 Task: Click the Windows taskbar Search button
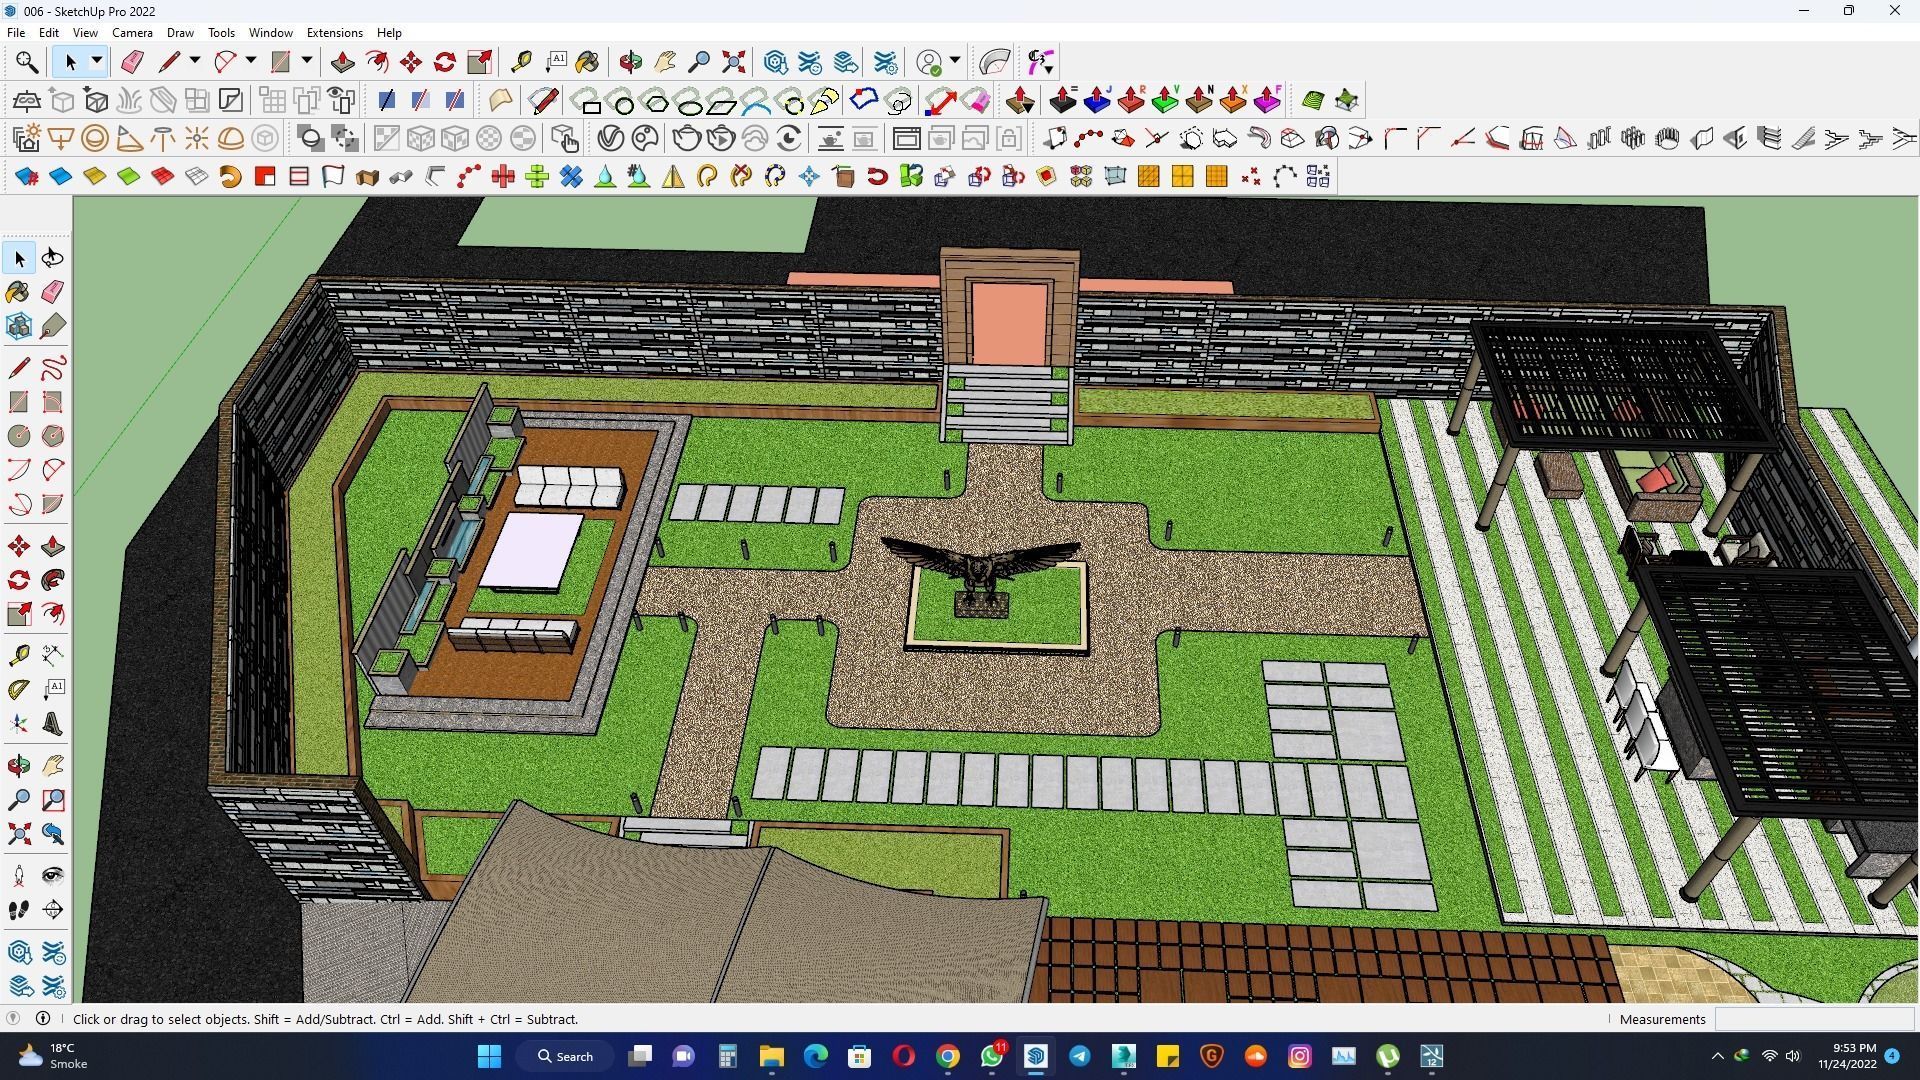565,1056
